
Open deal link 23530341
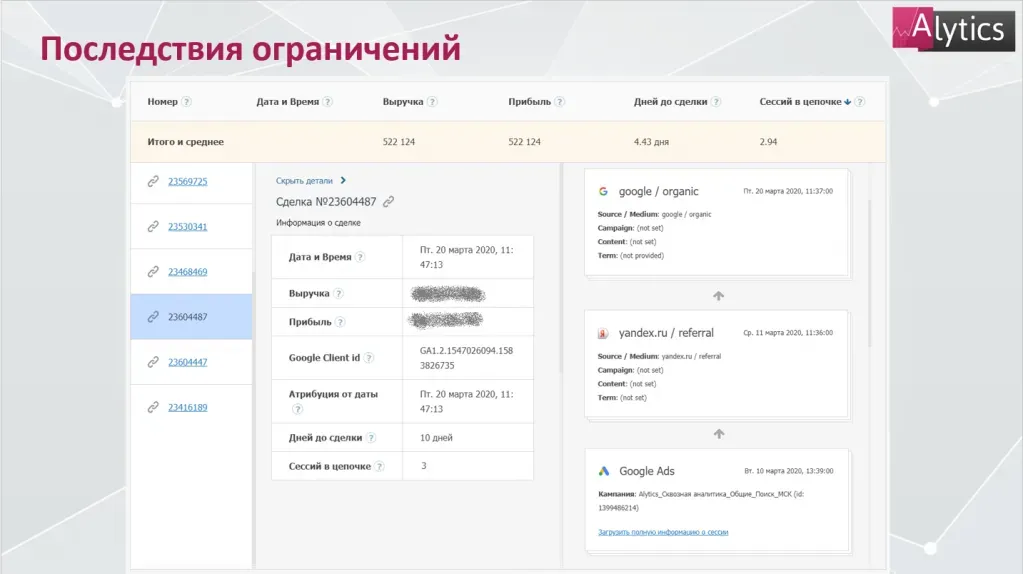[187, 226]
